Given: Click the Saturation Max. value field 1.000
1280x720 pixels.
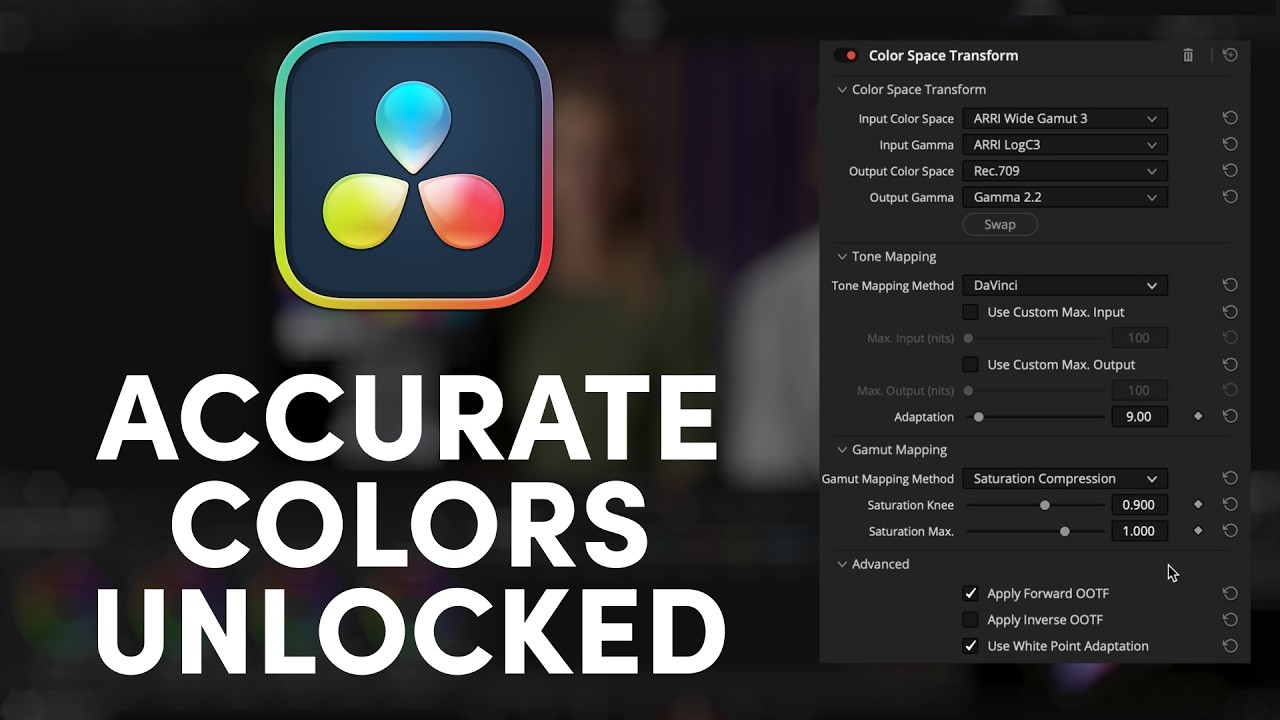Looking at the screenshot, I should (1139, 531).
